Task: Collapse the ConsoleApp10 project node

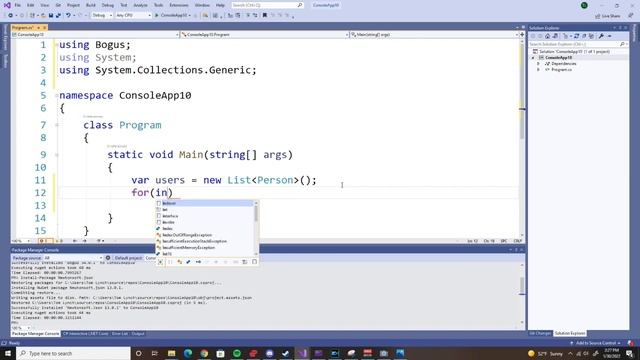Action: point(533,58)
